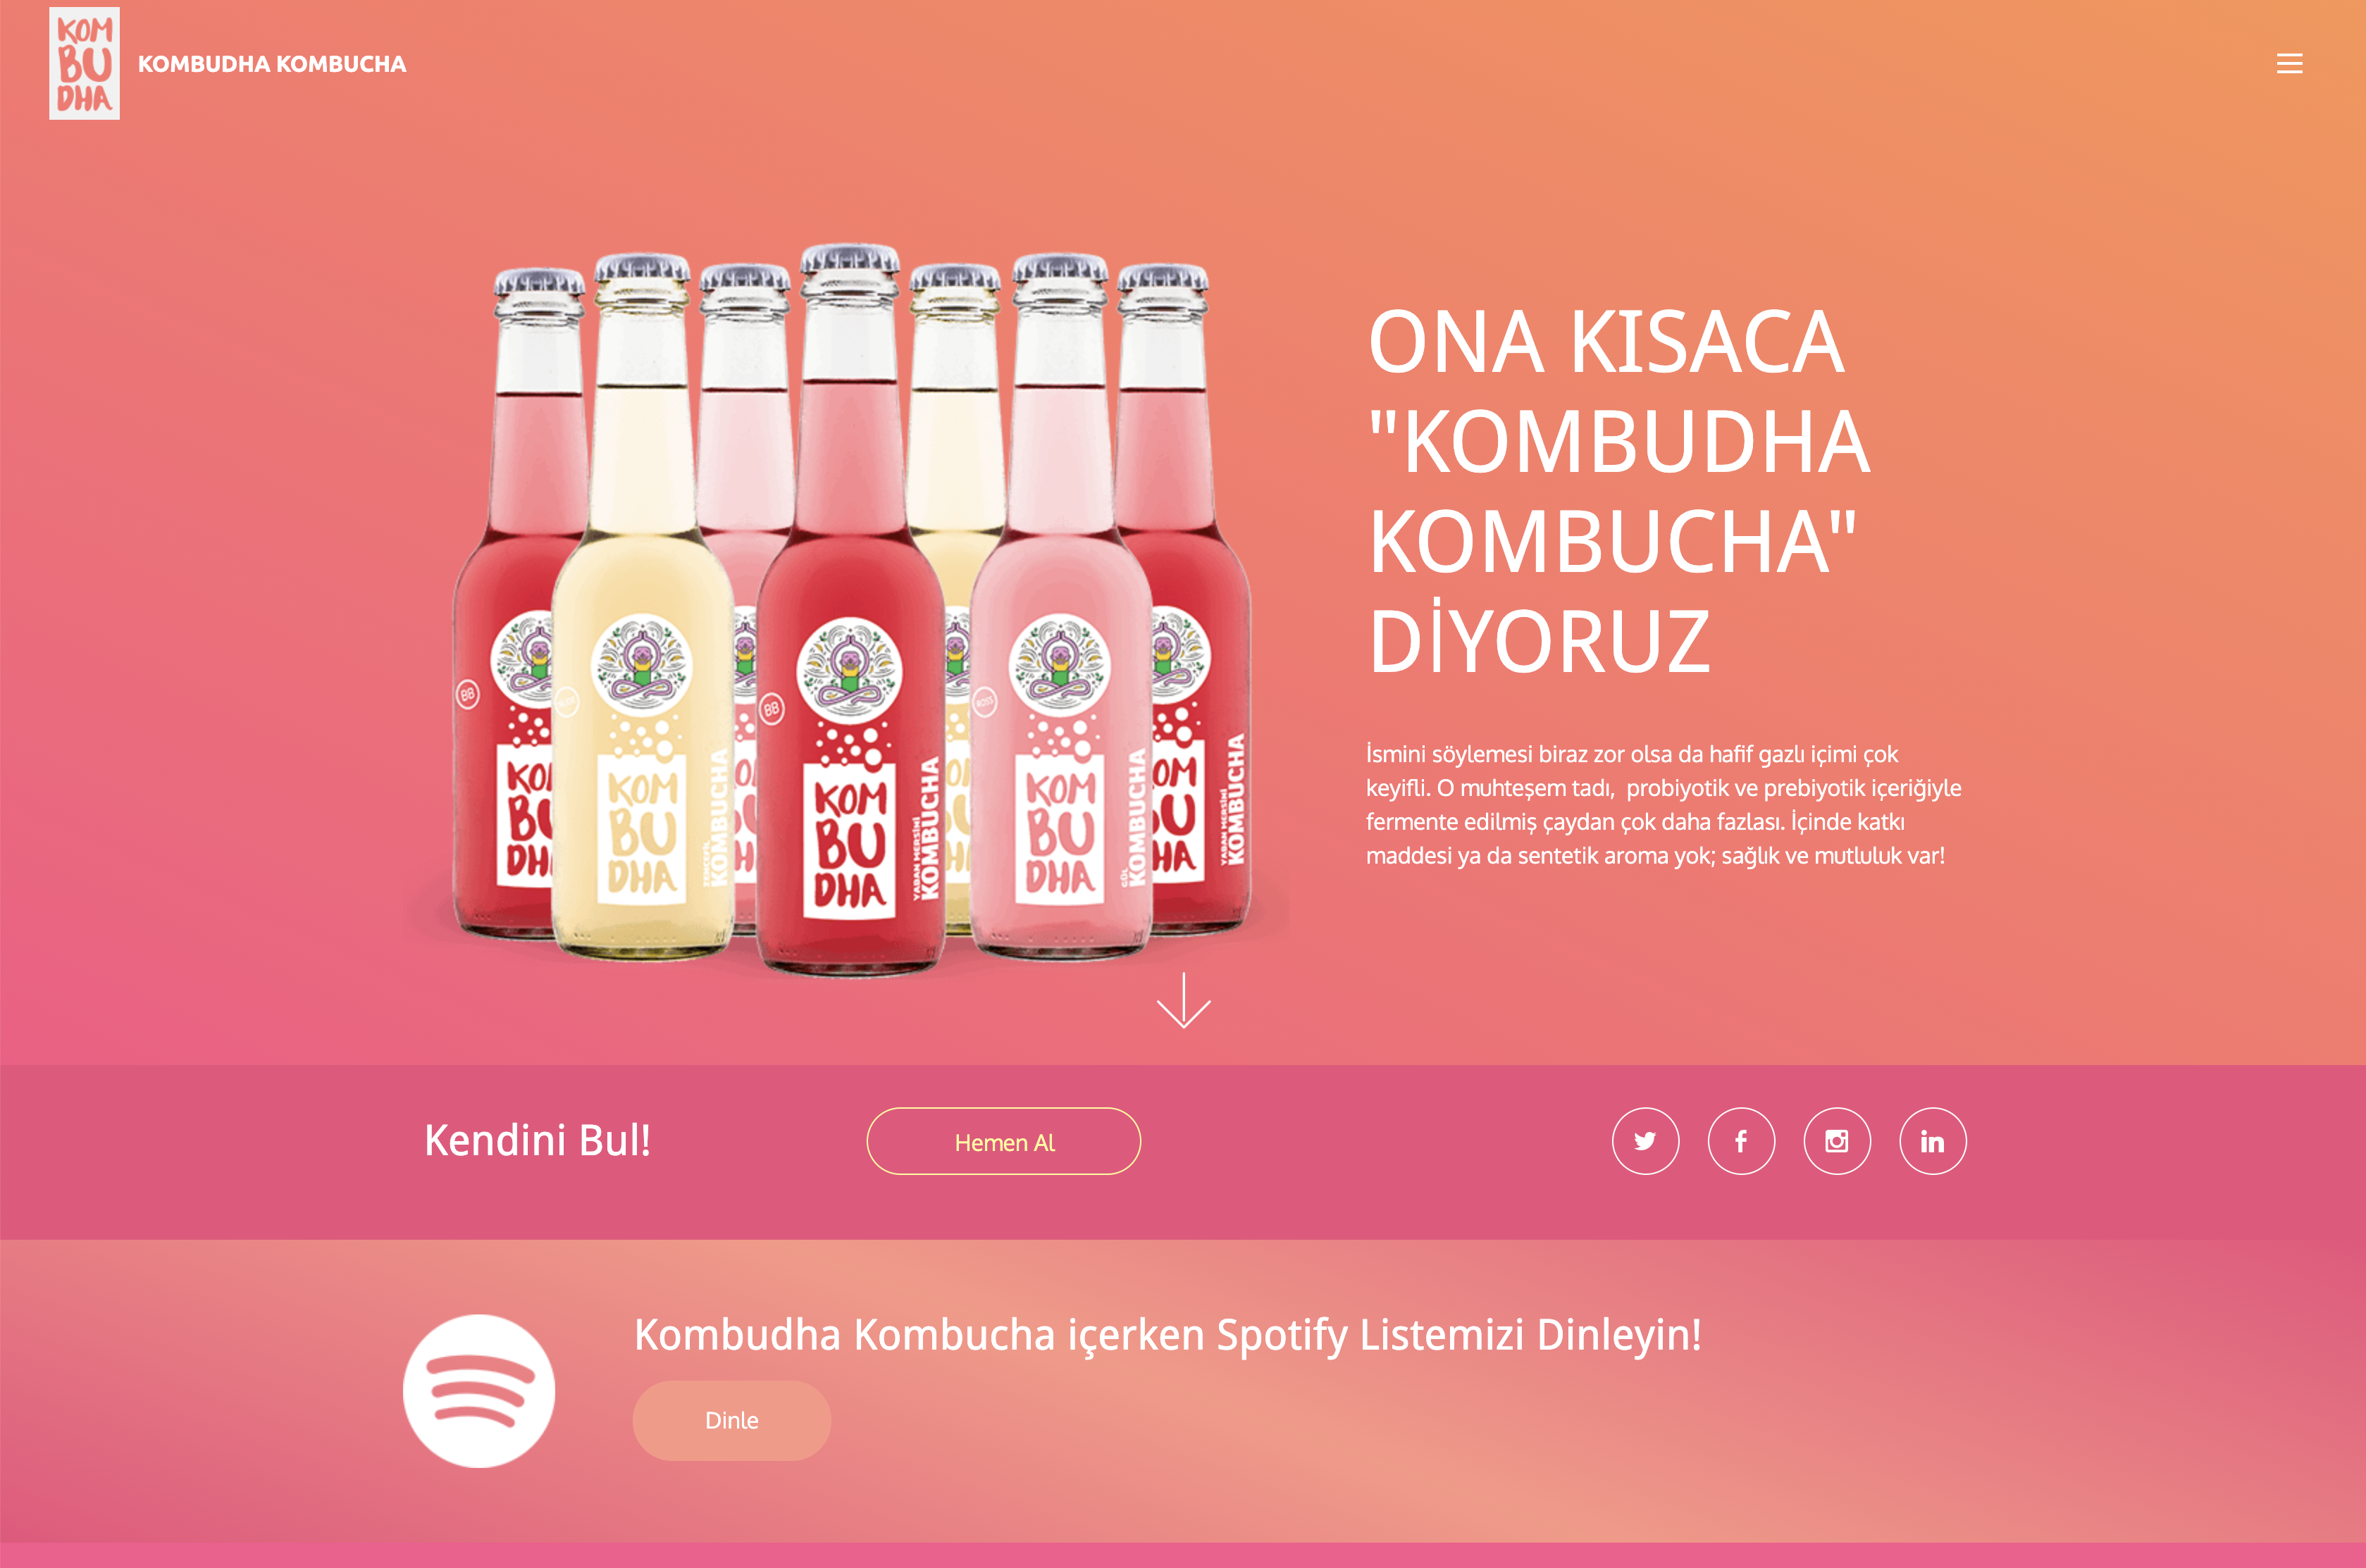Click the center red Kombudha bottle
The image size is (2366, 1568).
(850, 610)
